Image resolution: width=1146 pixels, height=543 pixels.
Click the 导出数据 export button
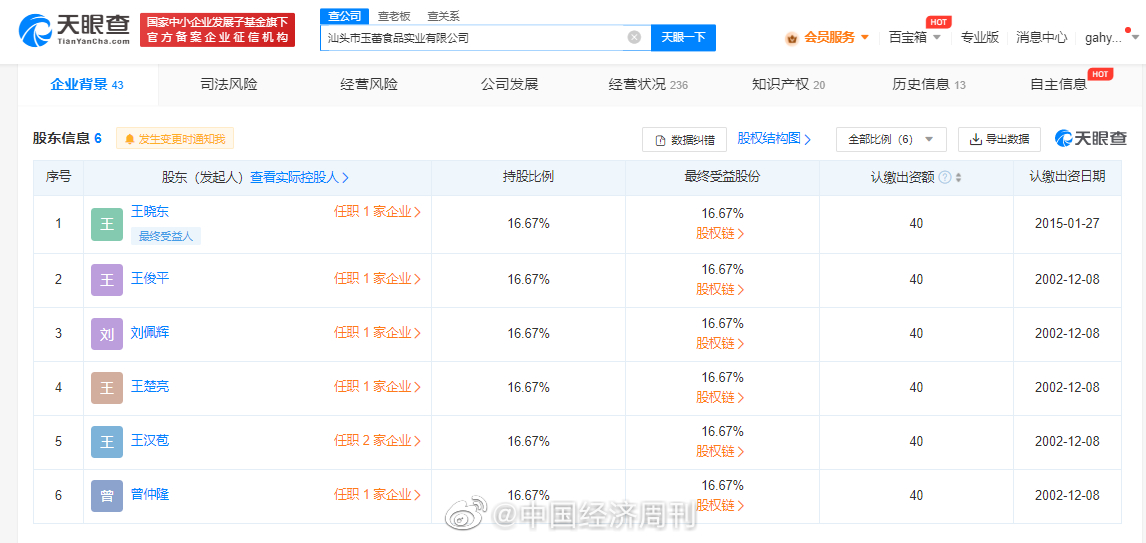pyautogui.click(x=999, y=139)
